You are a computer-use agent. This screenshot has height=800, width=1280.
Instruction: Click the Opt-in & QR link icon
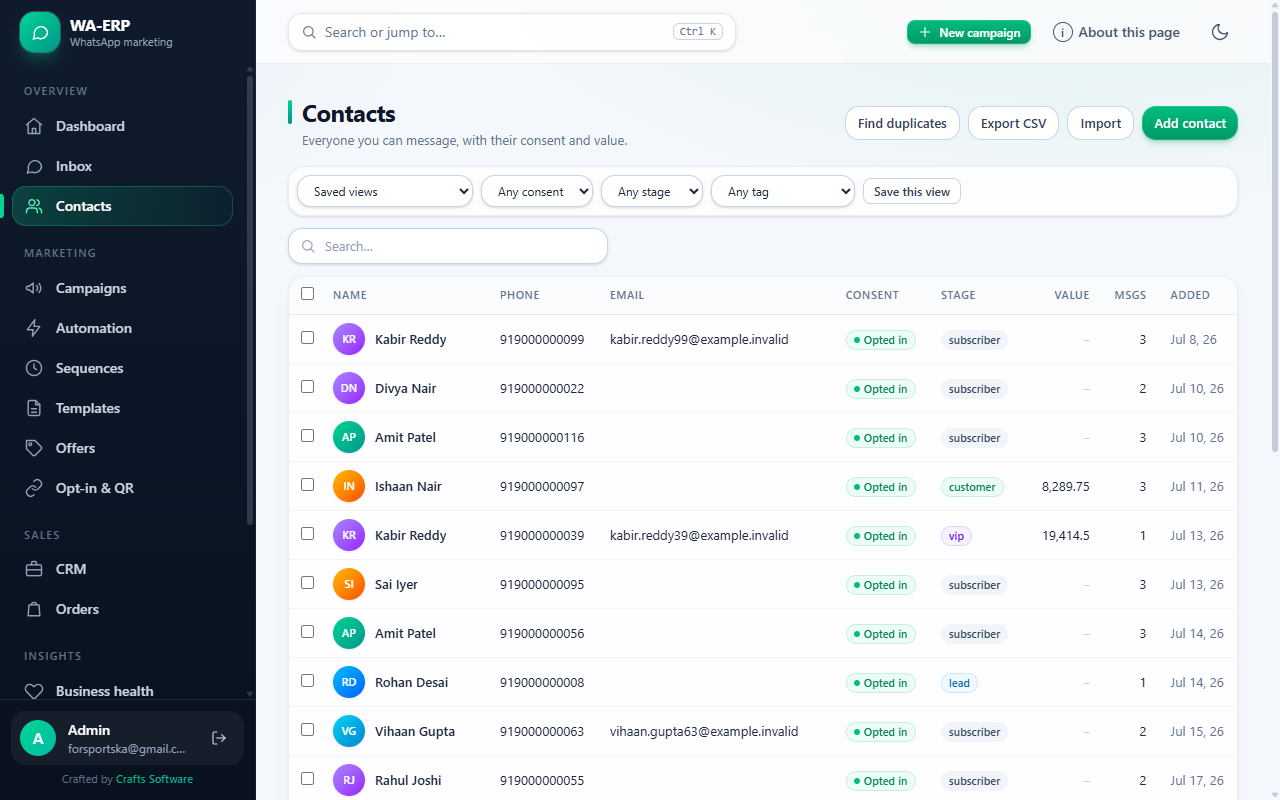click(x=34, y=488)
